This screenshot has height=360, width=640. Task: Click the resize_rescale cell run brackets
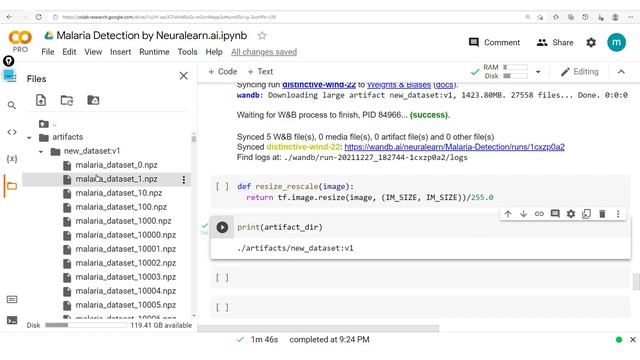pos(222,187)
